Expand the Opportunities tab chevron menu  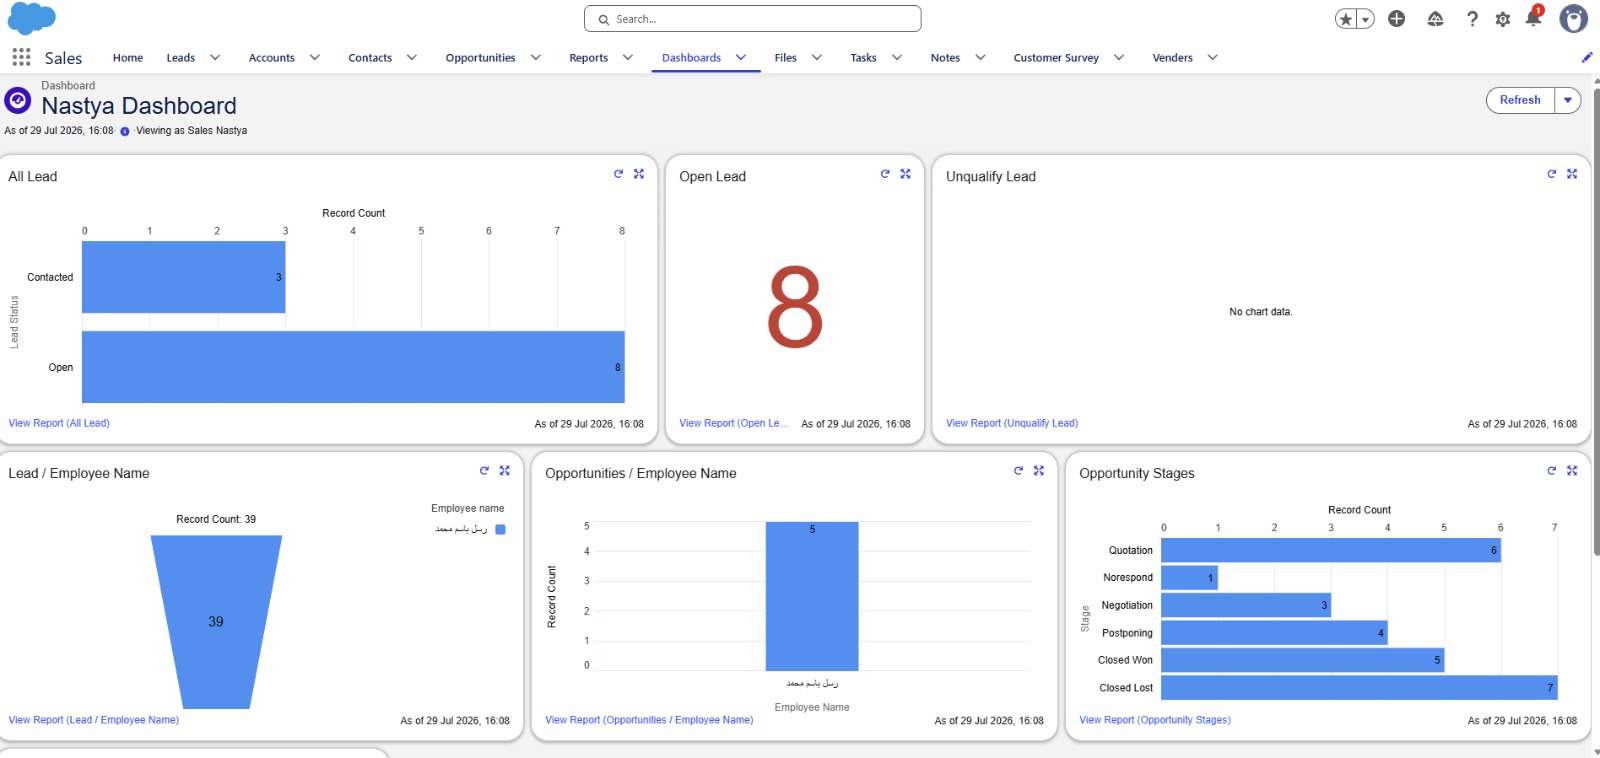click(536, 58)
